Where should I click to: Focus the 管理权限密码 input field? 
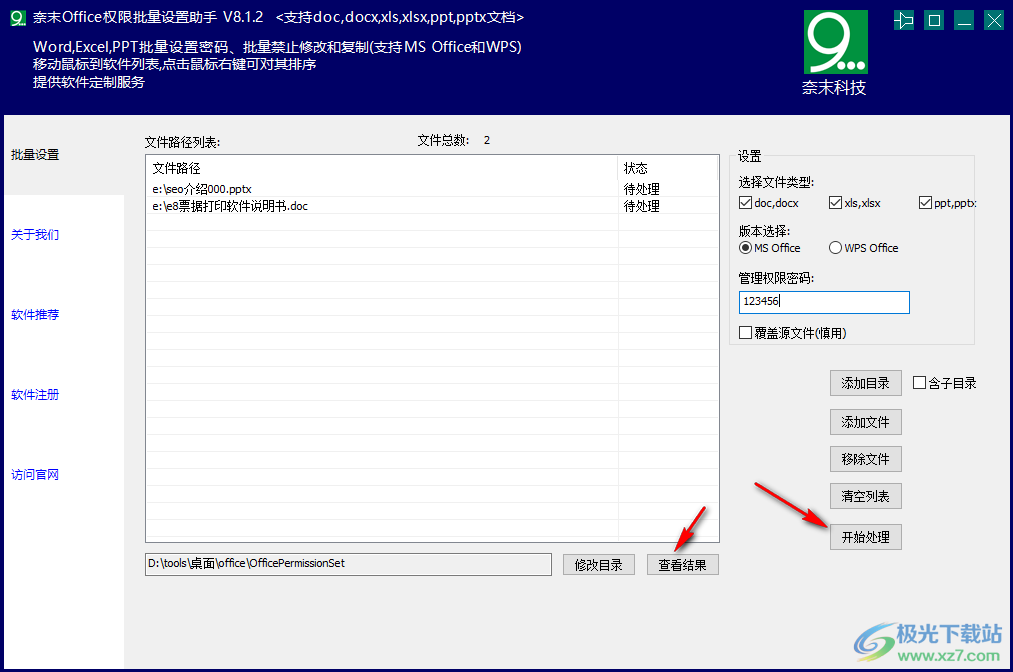tap(824, 302)
